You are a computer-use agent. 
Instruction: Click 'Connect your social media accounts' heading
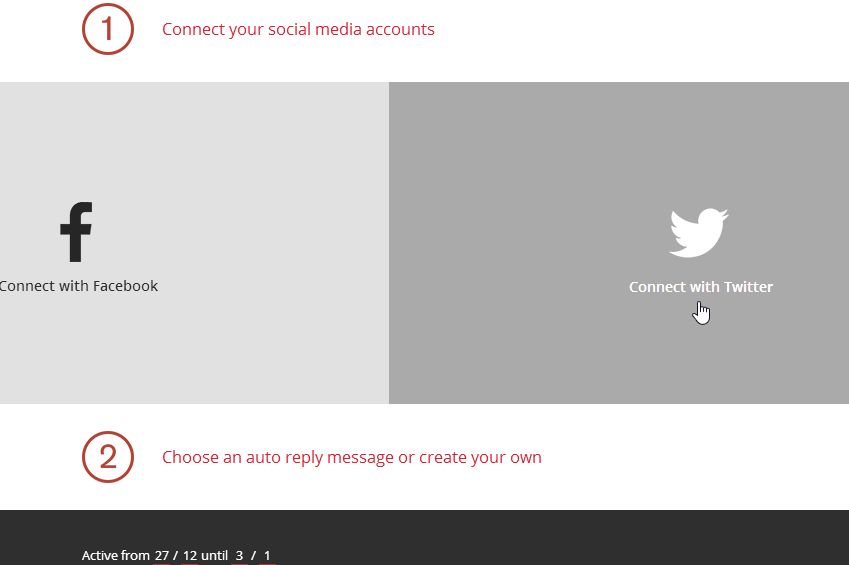[298, 29]
